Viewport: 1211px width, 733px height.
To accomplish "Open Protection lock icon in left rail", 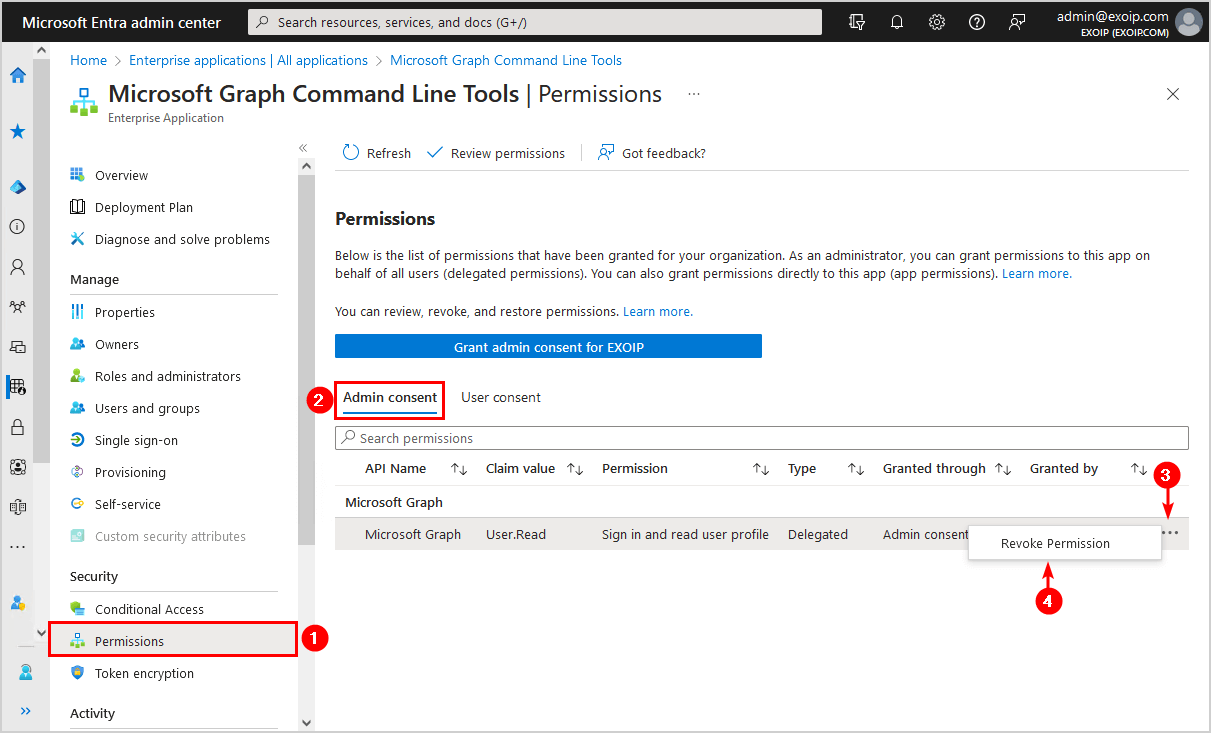I will (17, 427).
